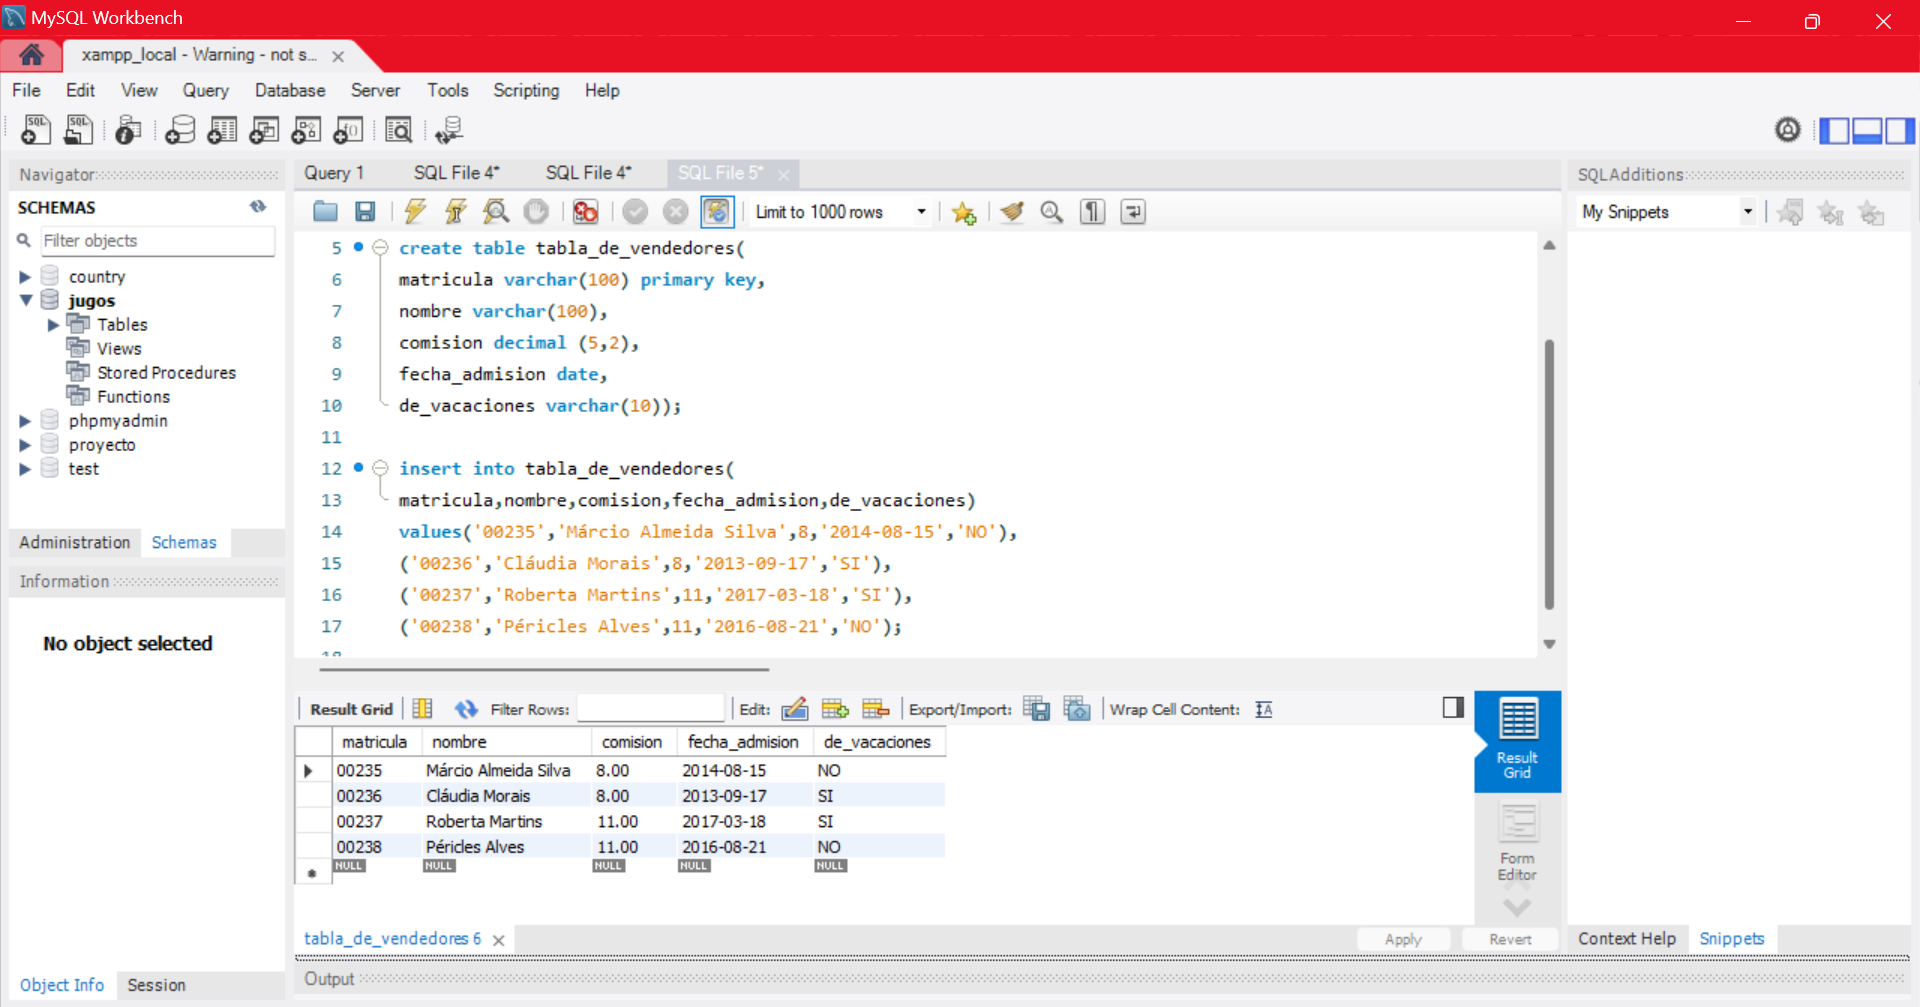This screenshot has height=1007, width=1920.
Task: Open preferences gear icon top right
Action: point(1788,129)
